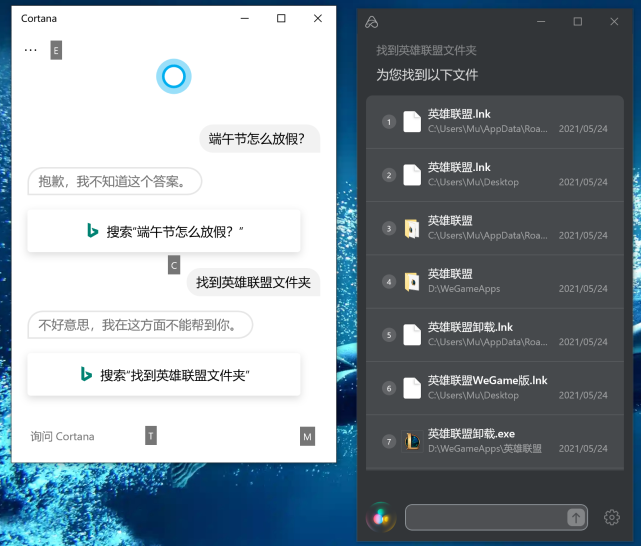Select the chat message "端午节怎么放假?"

tap(260, 139)
